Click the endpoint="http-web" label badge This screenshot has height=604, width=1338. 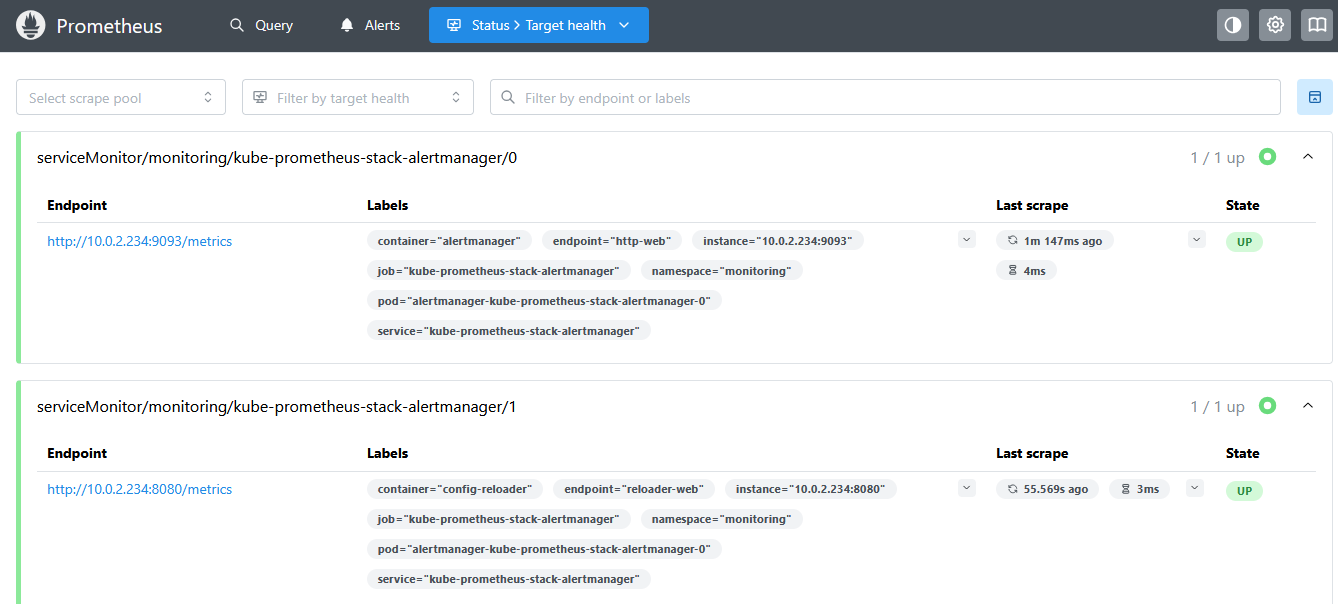pos(612,241)
